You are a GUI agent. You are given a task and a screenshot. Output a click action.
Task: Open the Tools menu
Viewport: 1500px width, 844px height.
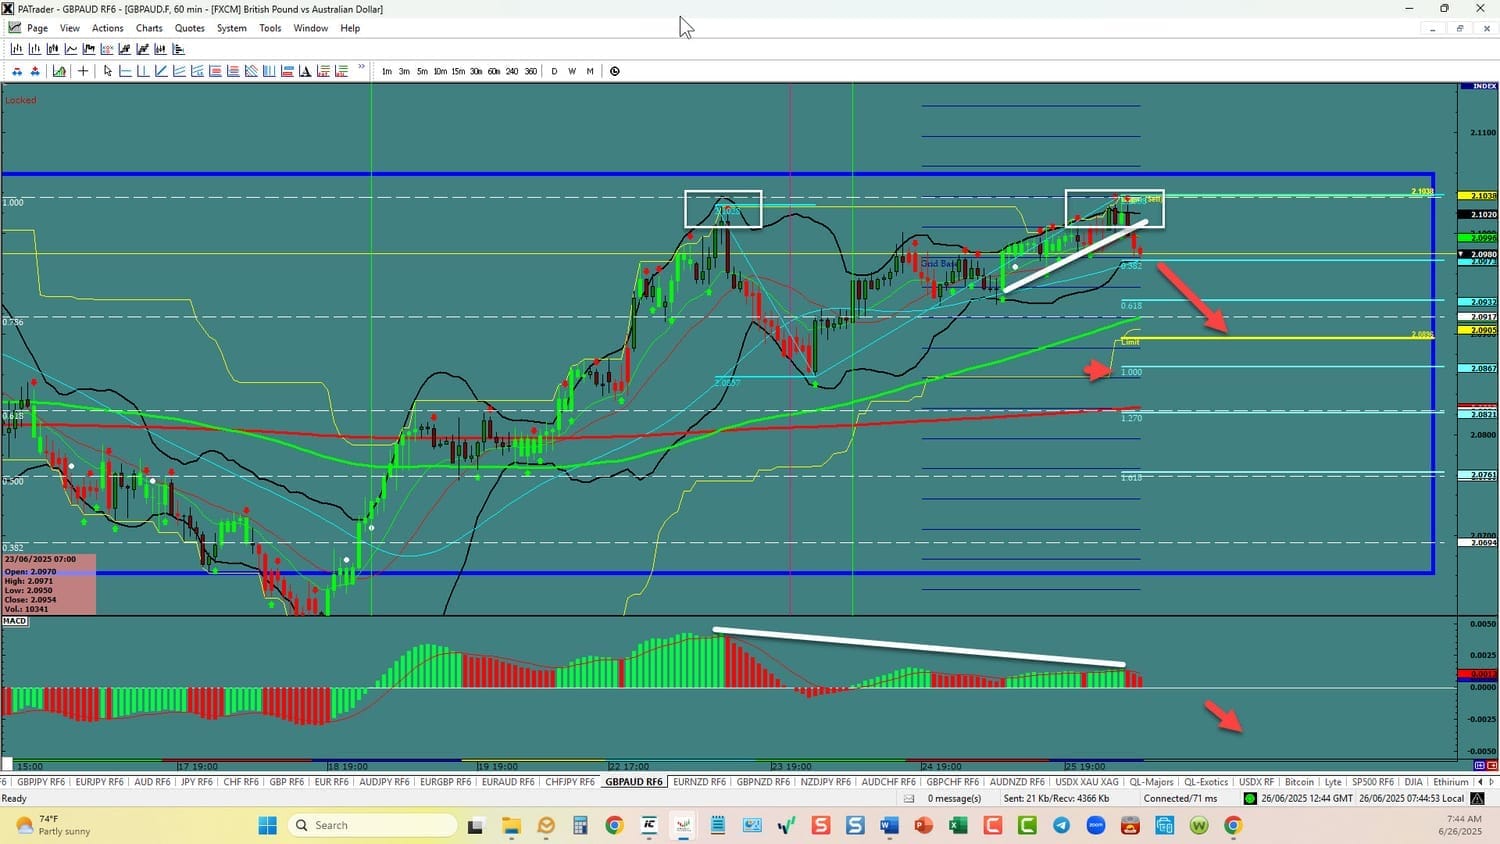[x=270, y=28]
